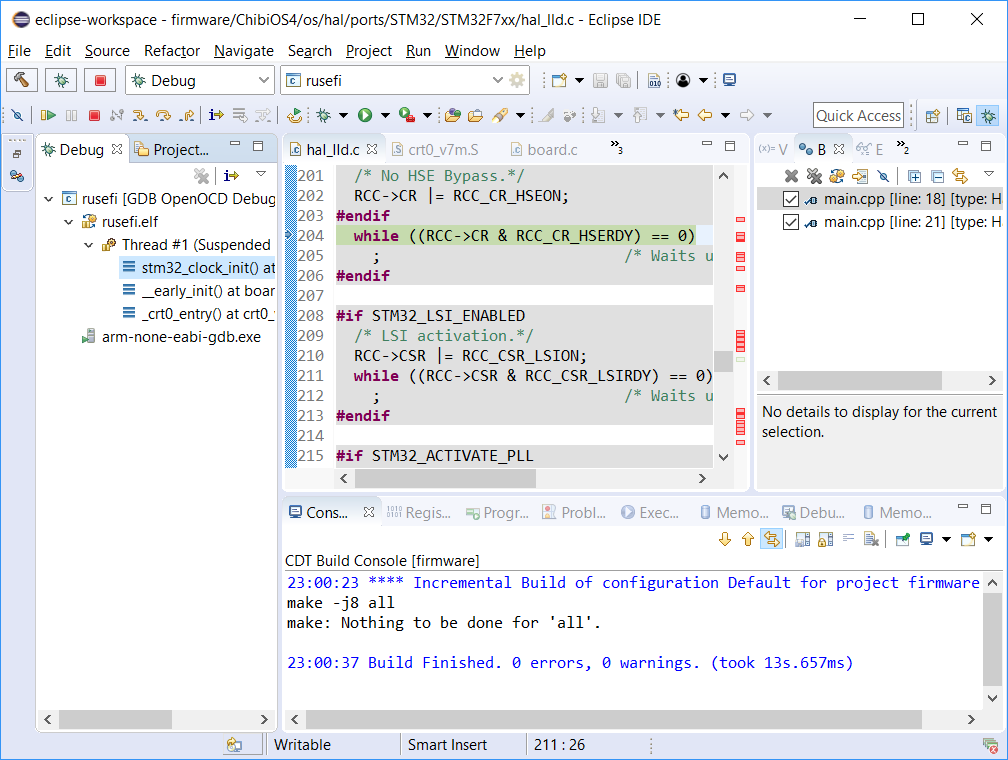Collapse the Thread #1 tree node
1008x760 pixels.
pos(88,244)
